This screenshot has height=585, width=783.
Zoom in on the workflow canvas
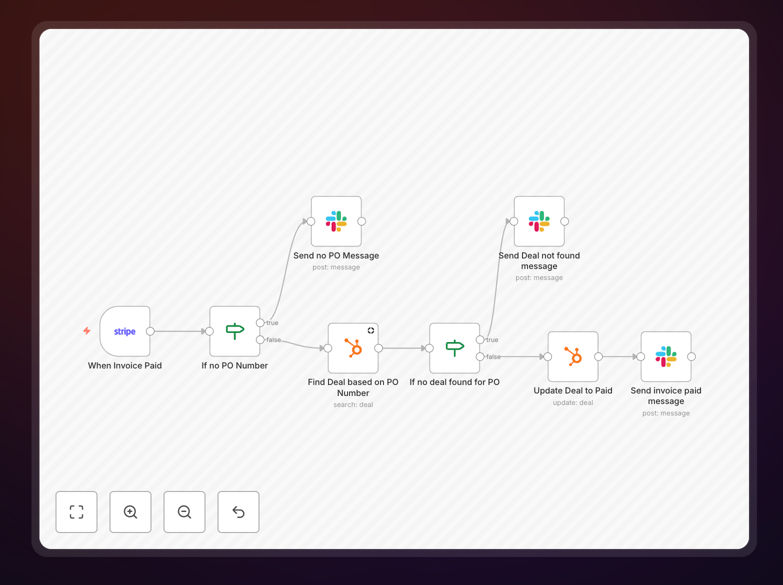[x=130, y=512]
